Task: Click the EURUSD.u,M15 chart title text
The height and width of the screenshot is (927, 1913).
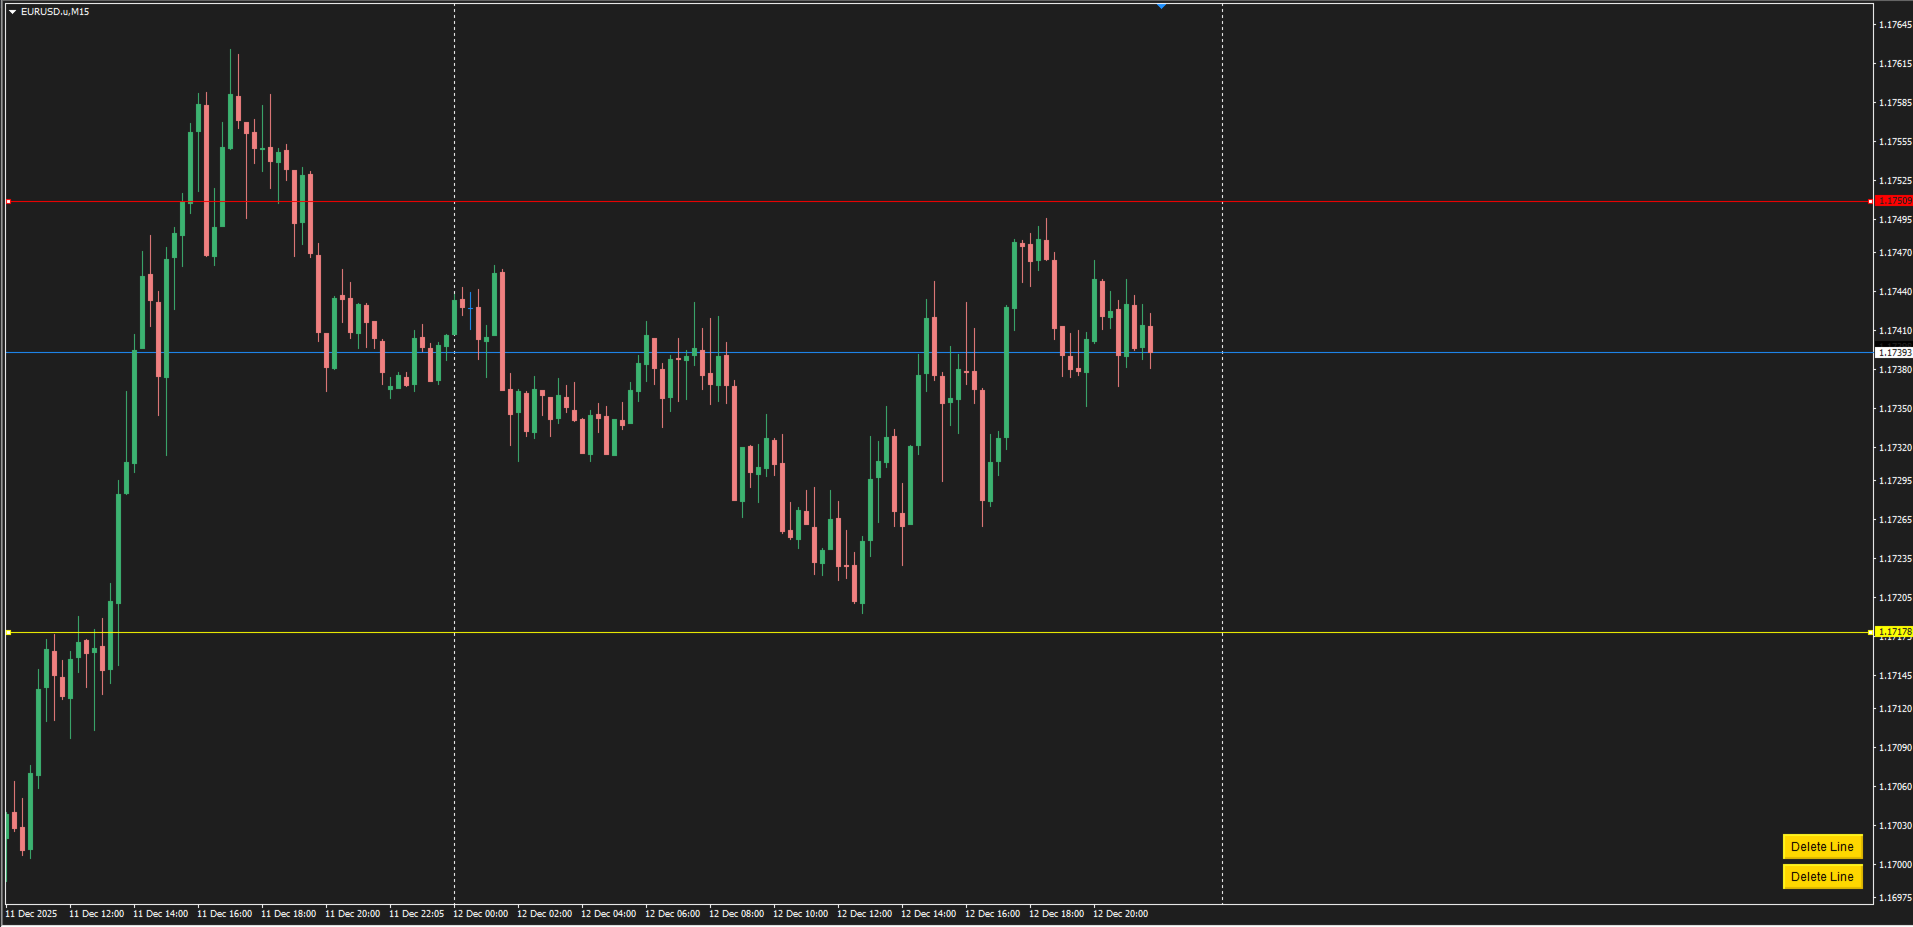Action: tap(55, 12)
